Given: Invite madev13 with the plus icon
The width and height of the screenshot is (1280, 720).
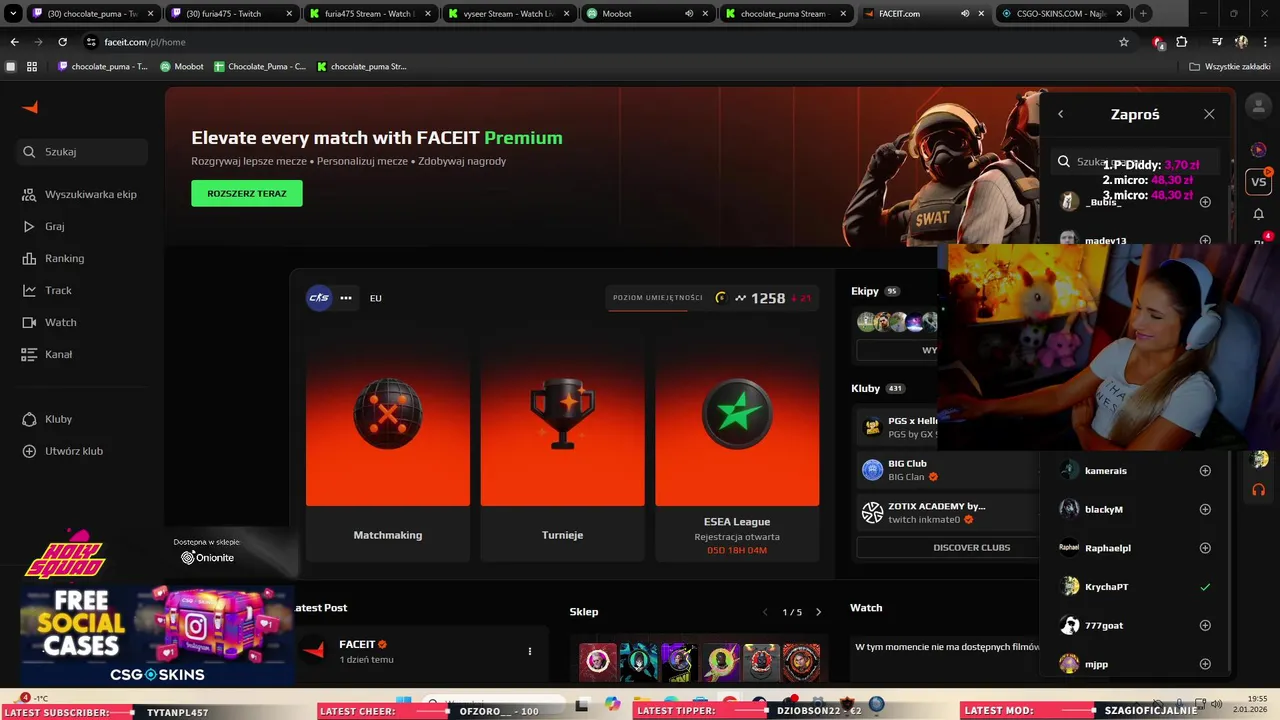Looking at the screenshot, I should [1205, 240].
